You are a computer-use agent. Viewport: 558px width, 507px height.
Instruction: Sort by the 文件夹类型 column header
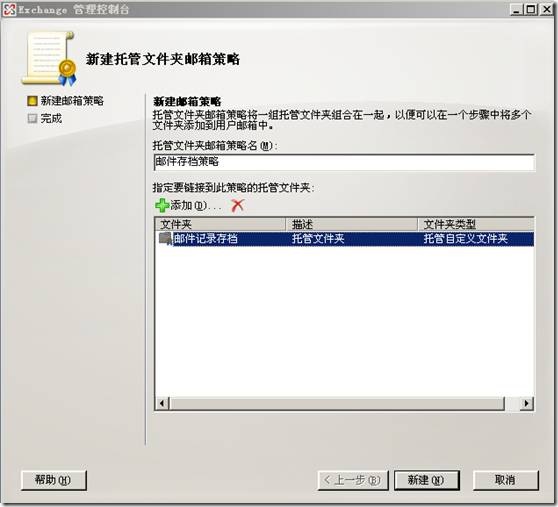click(475, 224)
